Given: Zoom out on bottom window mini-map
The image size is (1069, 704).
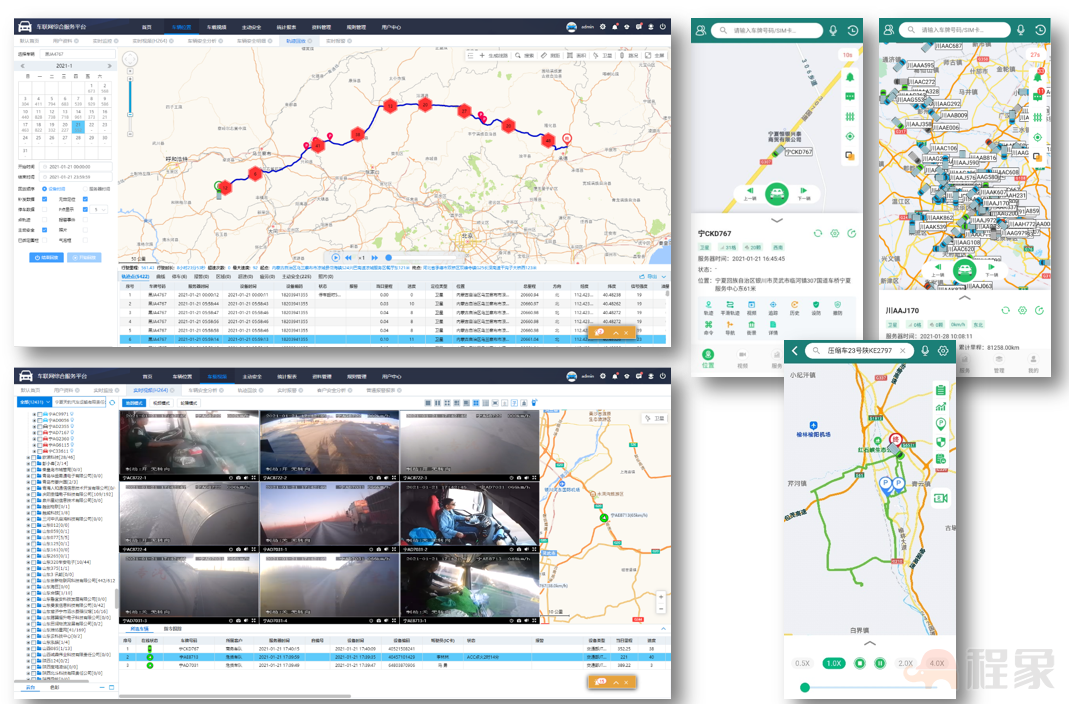Looking at the screenshot, I should (x=661, y=608).
